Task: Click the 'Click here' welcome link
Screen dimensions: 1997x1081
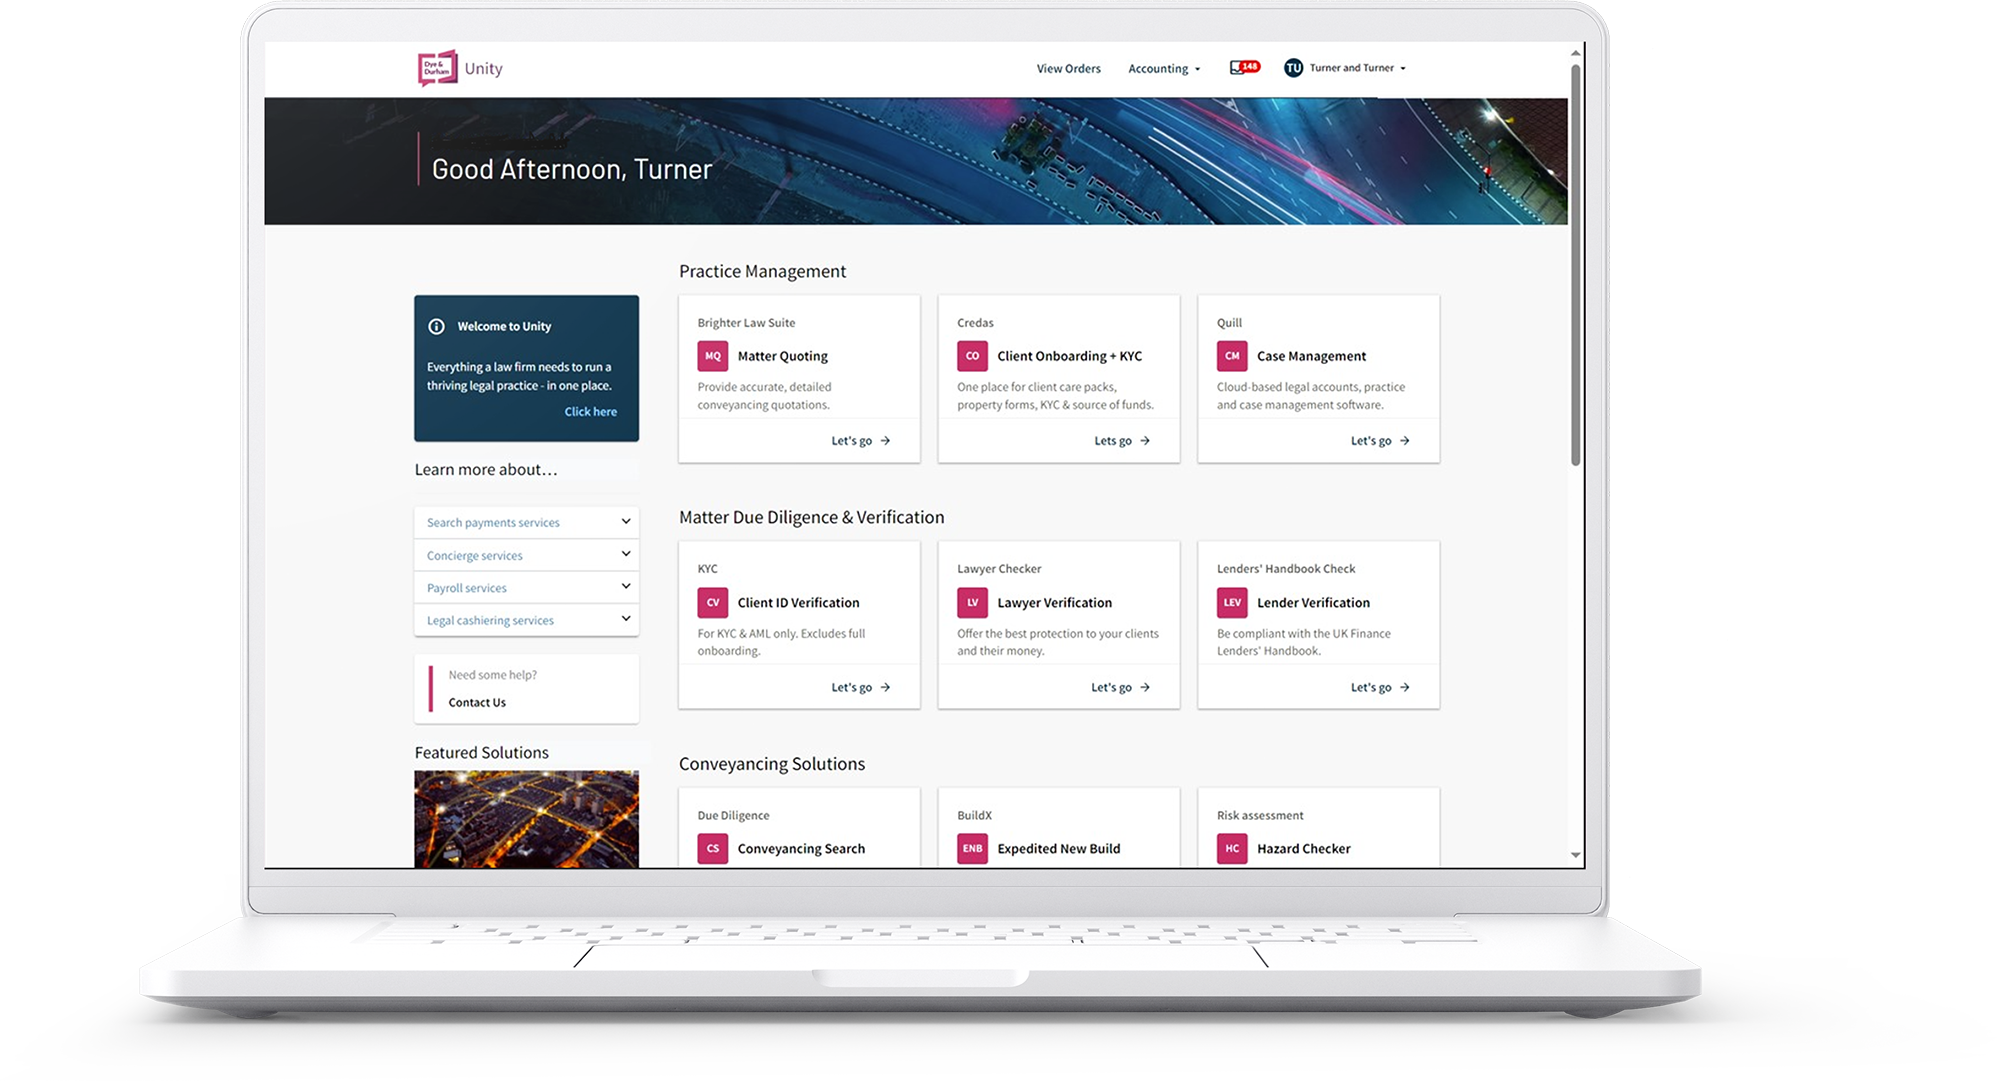Action: click(x=590, y=411)
